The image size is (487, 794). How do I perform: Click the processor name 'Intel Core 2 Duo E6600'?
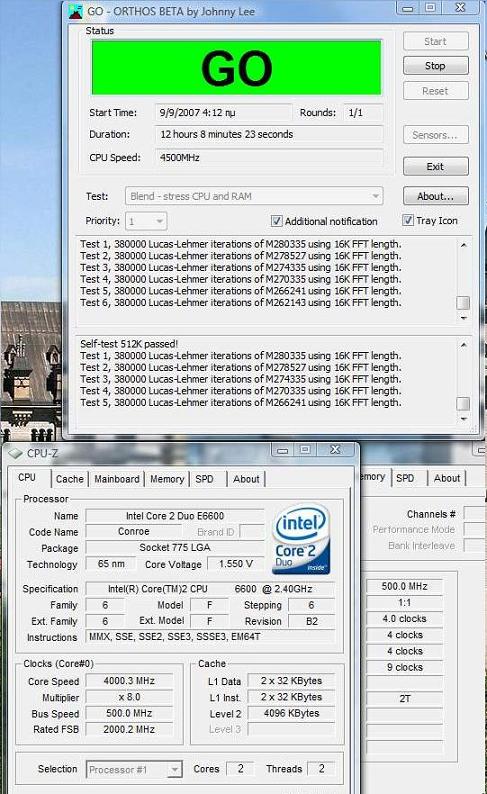[x=175, y=516]
